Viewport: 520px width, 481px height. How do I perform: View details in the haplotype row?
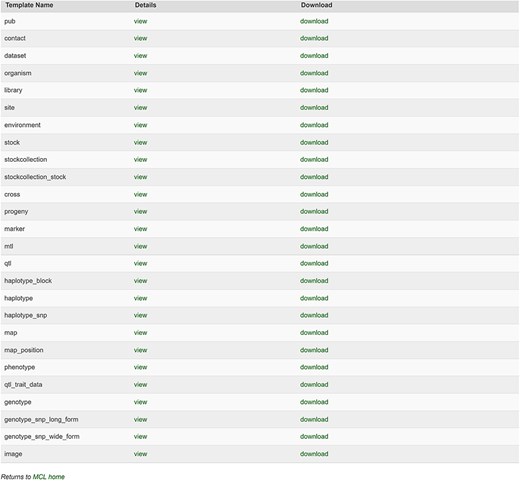(x=140, y=298)
